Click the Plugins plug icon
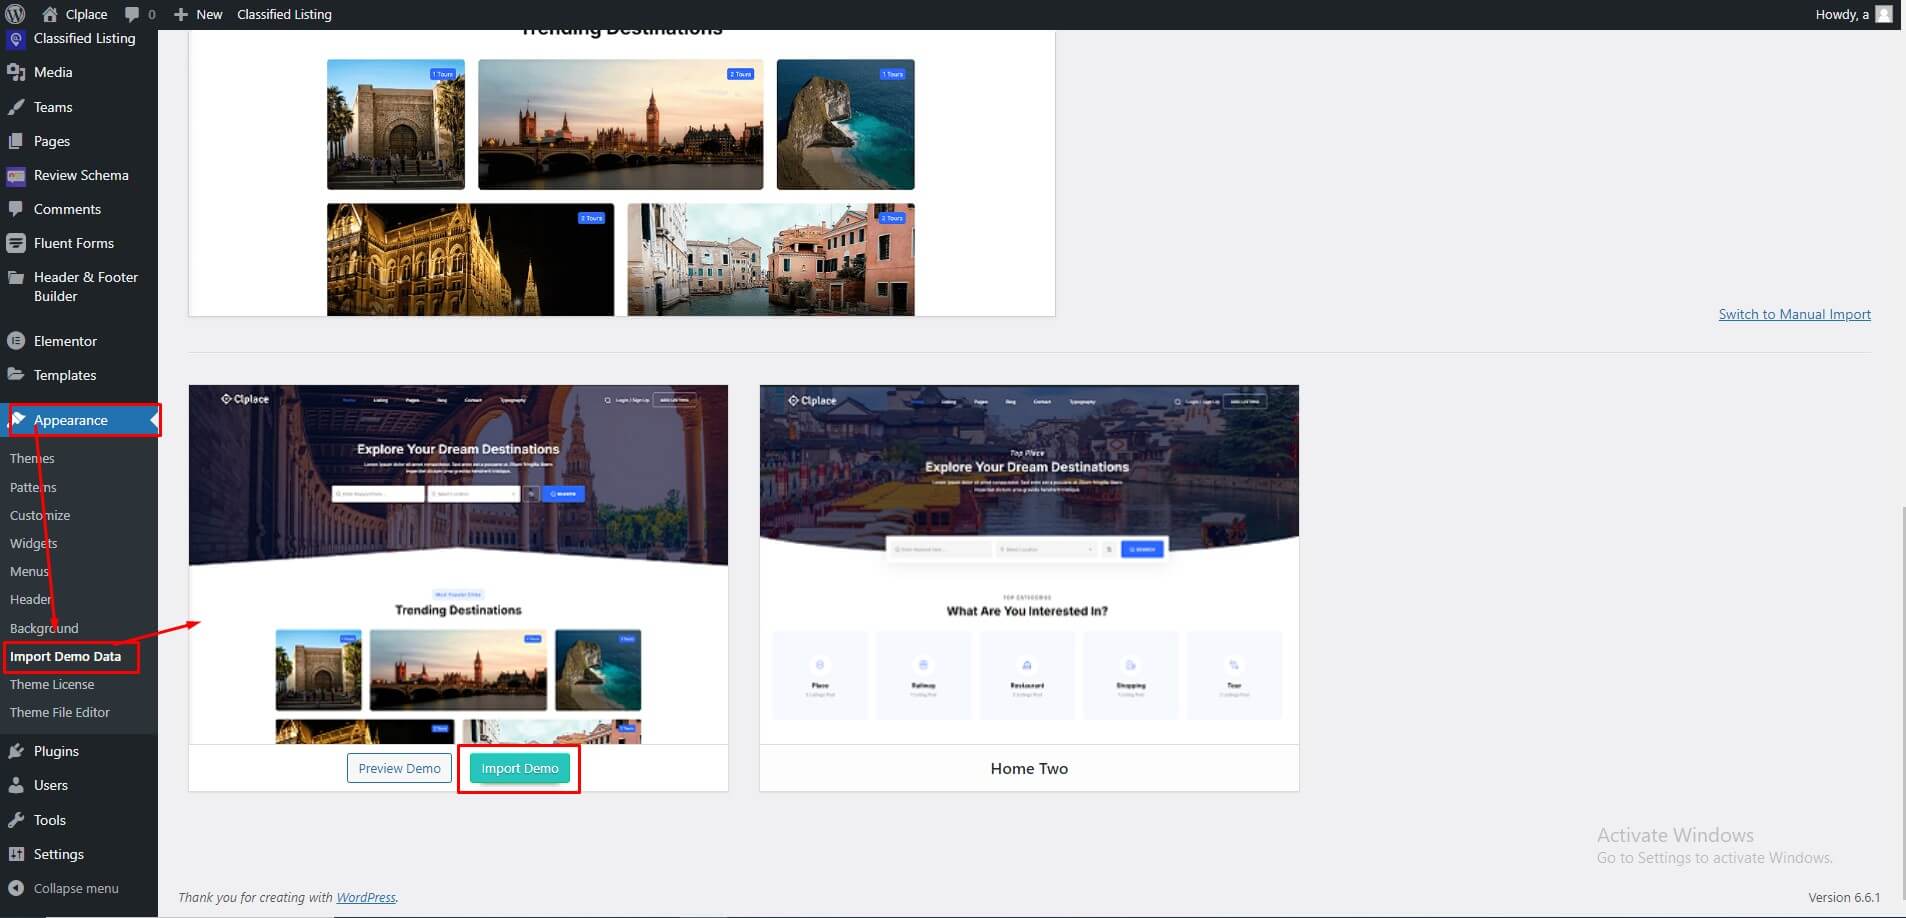The height and width of the screenshot is (918, 1906). (15, 751)
